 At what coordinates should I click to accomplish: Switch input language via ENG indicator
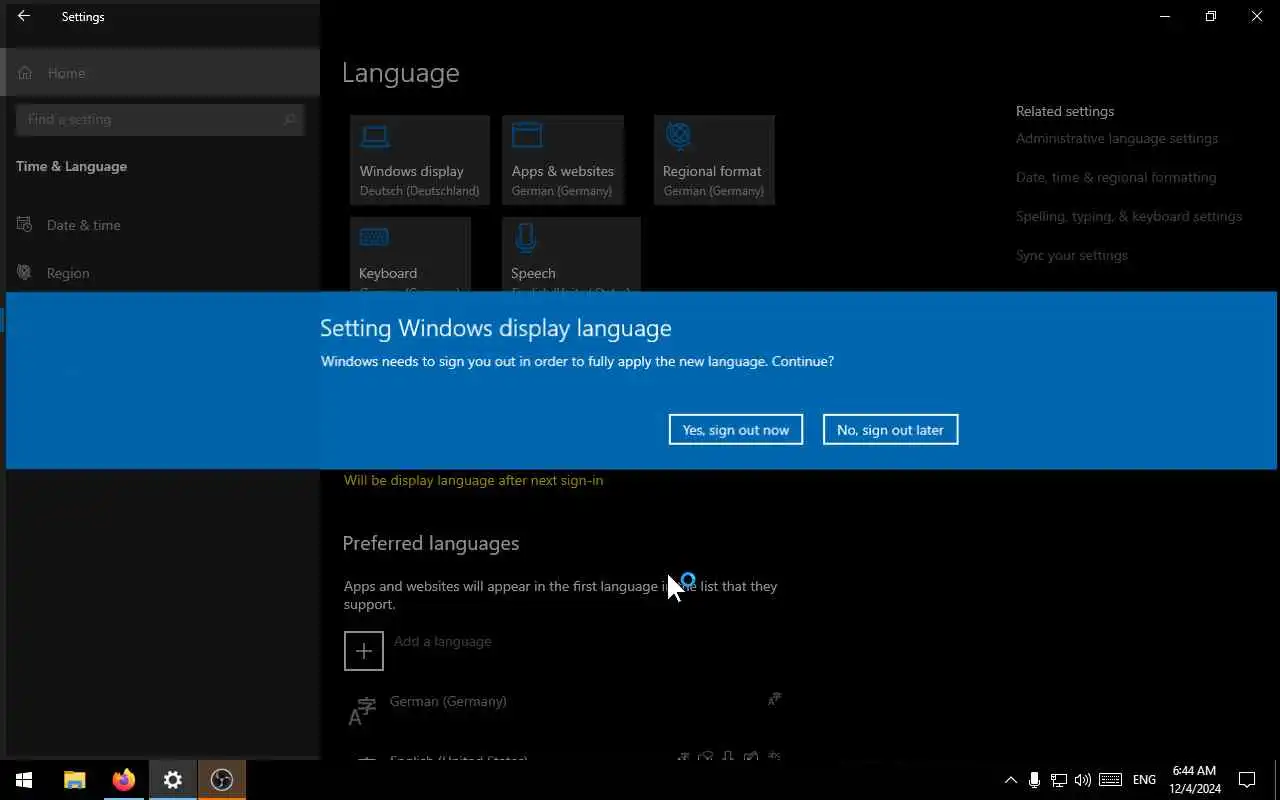(1144, 780)
